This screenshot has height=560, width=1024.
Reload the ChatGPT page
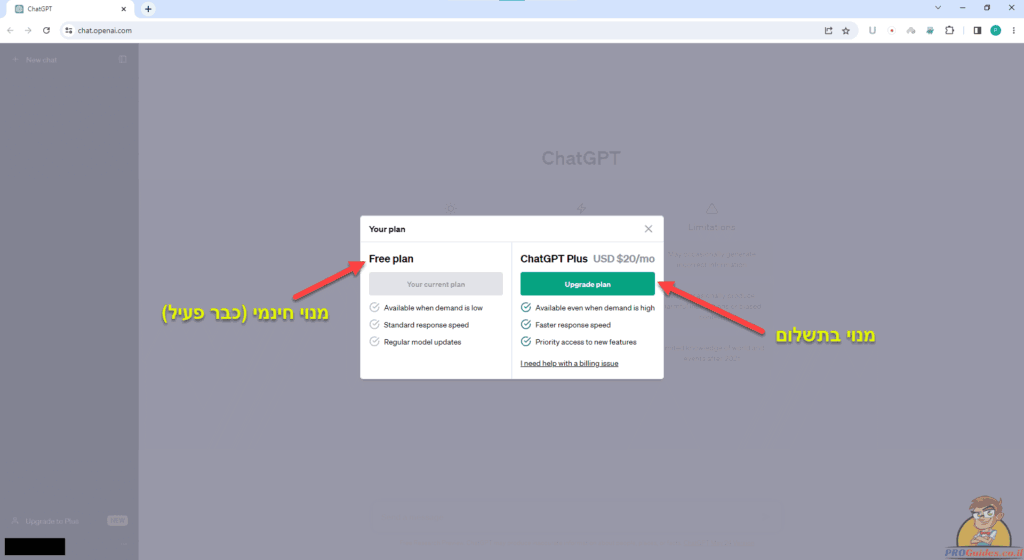coord(46,31)
